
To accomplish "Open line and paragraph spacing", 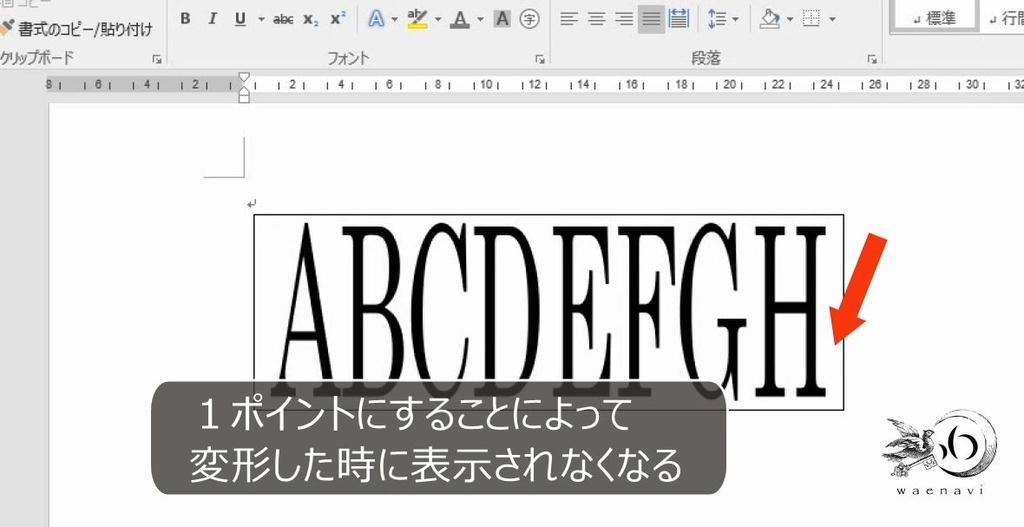I will 717,19.
